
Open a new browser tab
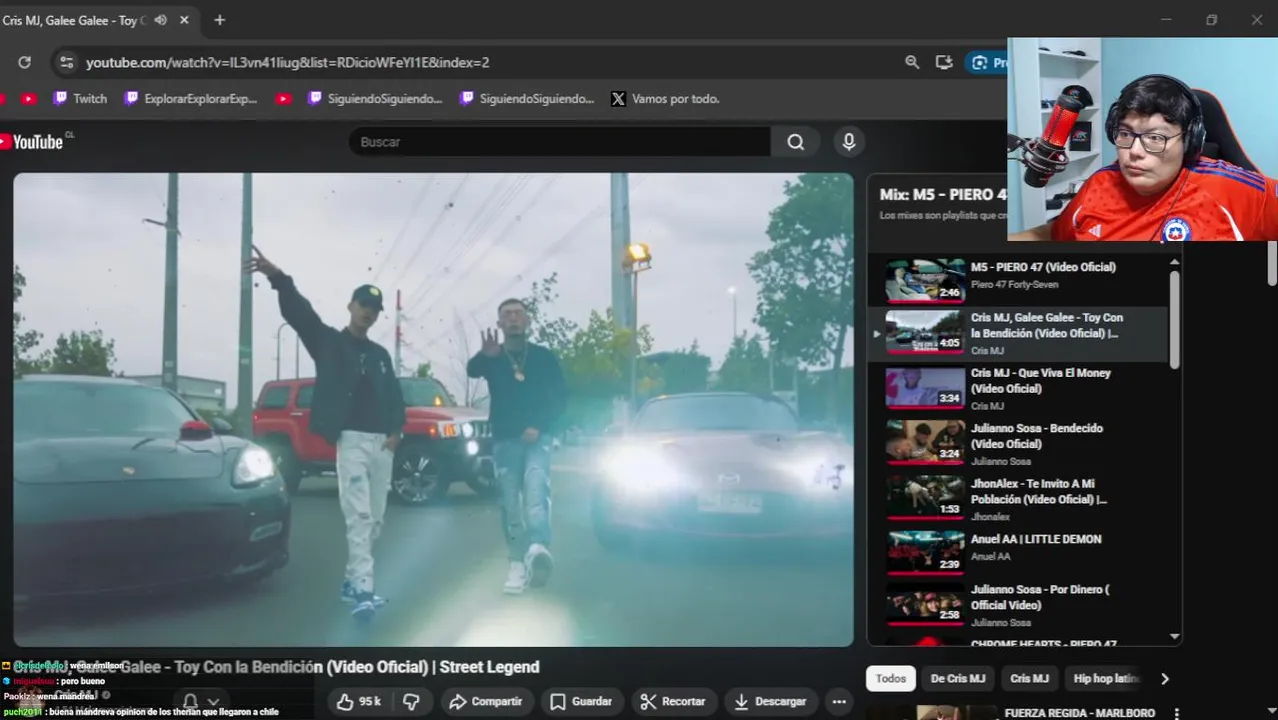click(219, 20)
